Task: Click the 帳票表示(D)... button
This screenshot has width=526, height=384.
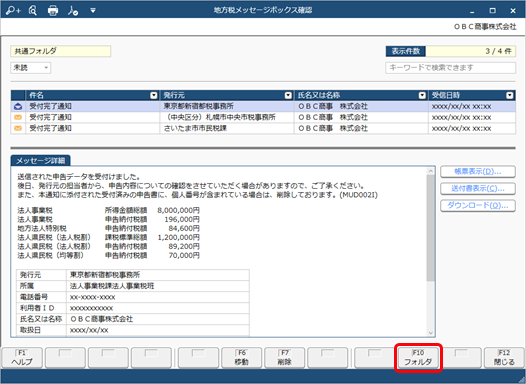Action: point(478,171)
